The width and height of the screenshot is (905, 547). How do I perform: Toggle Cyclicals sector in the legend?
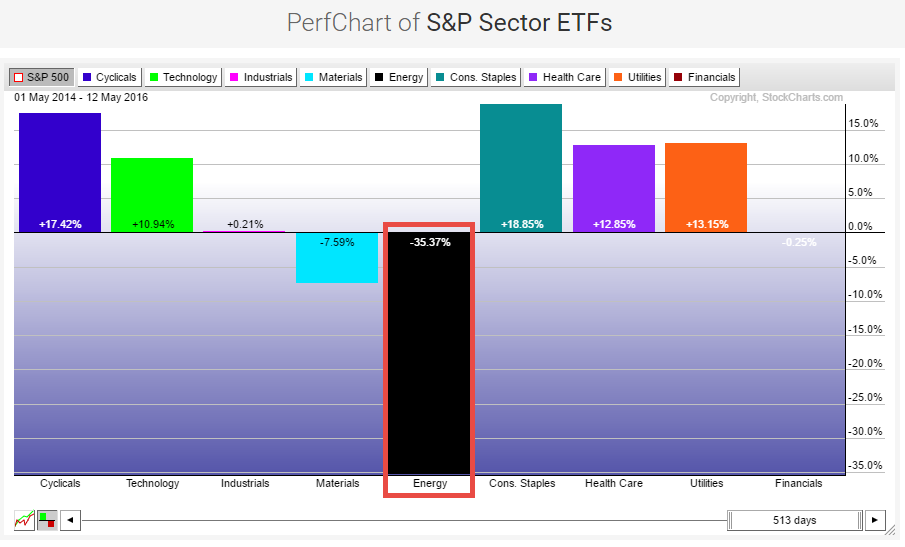[109, 77]
